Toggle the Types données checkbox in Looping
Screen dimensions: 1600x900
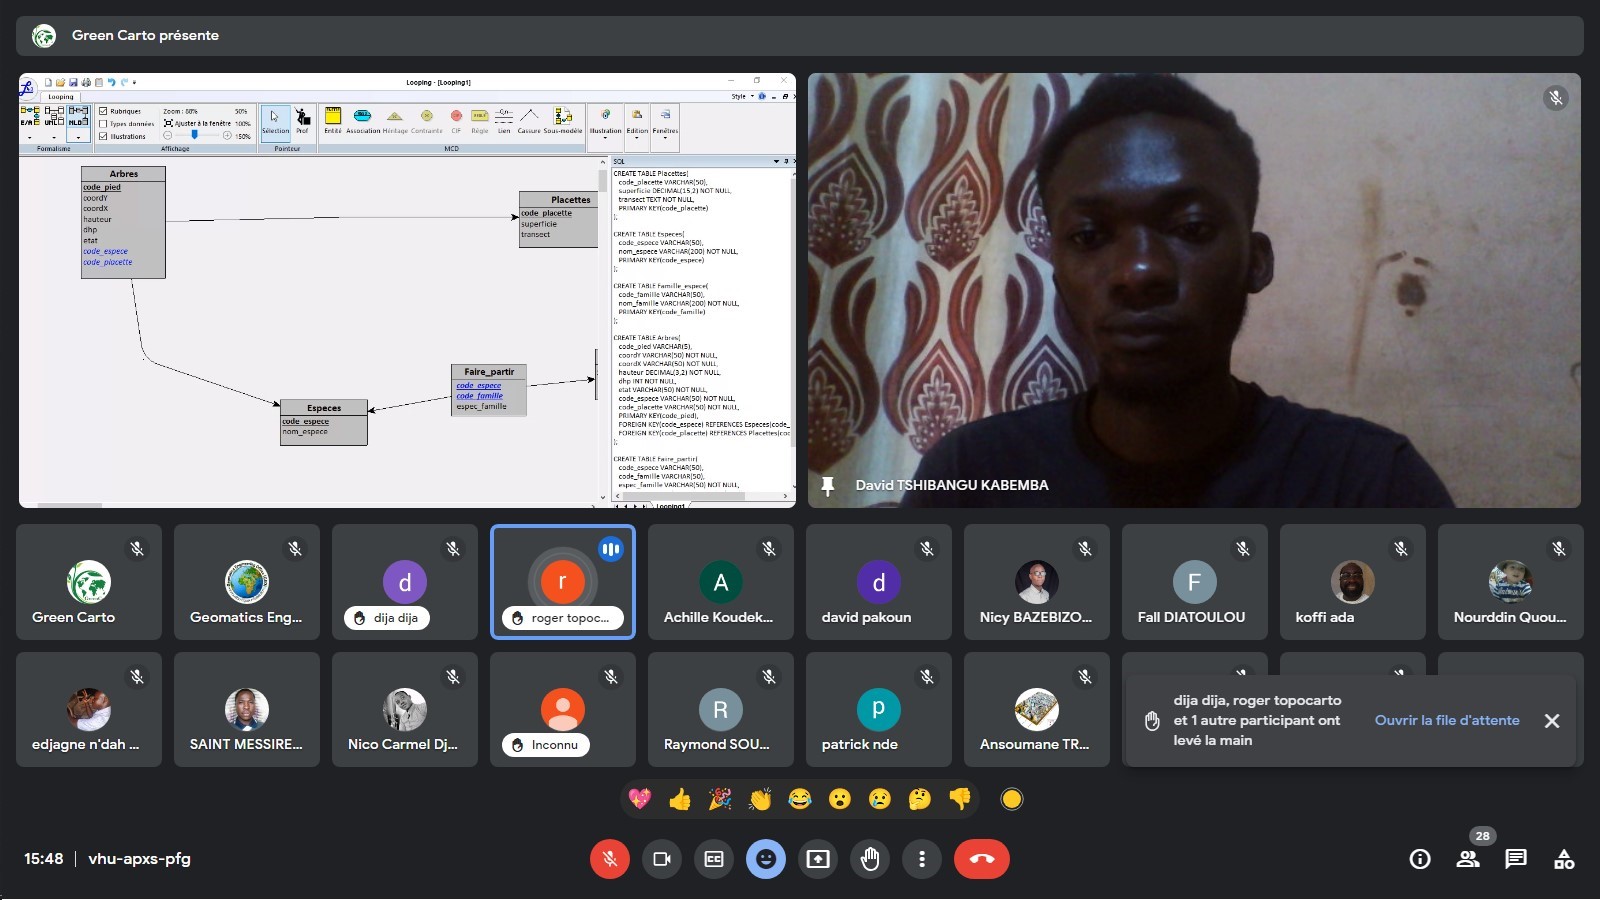click(x=103, y=124)
